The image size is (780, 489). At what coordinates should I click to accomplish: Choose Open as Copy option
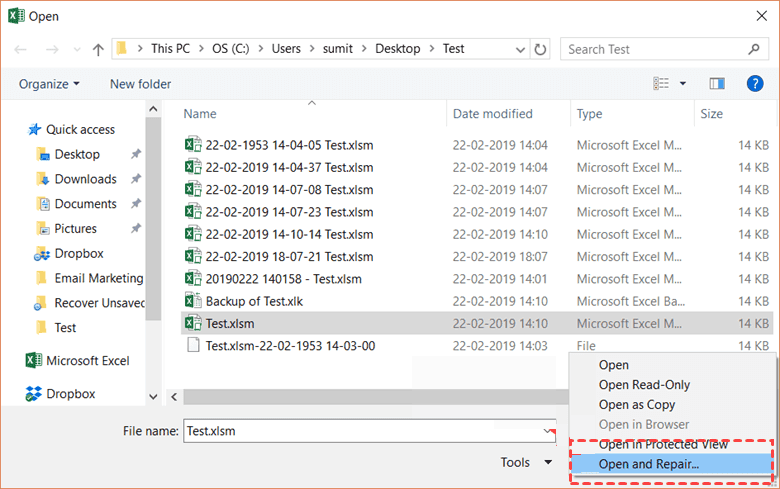point(637,405)
